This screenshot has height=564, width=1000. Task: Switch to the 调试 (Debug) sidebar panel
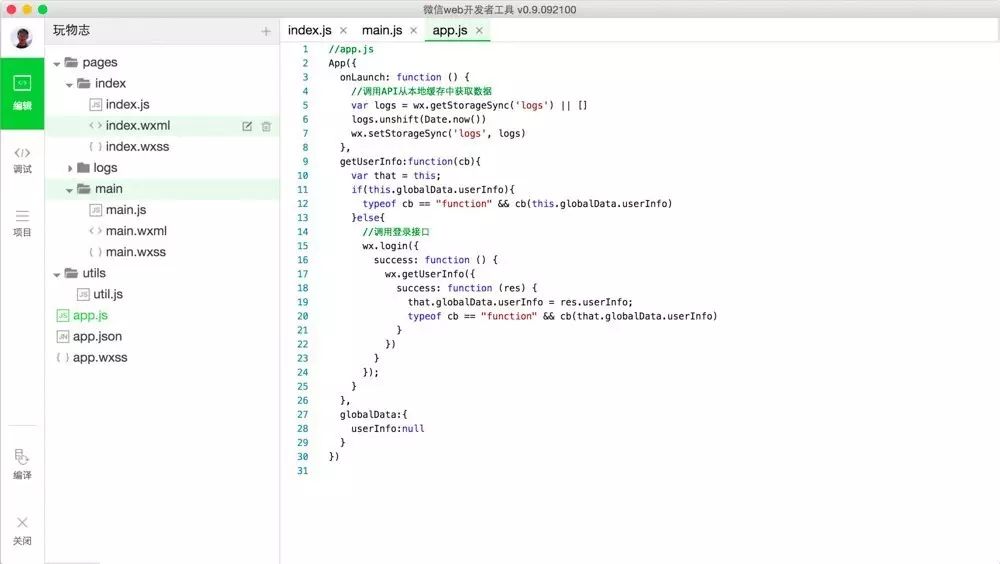[x=22, y=159]
